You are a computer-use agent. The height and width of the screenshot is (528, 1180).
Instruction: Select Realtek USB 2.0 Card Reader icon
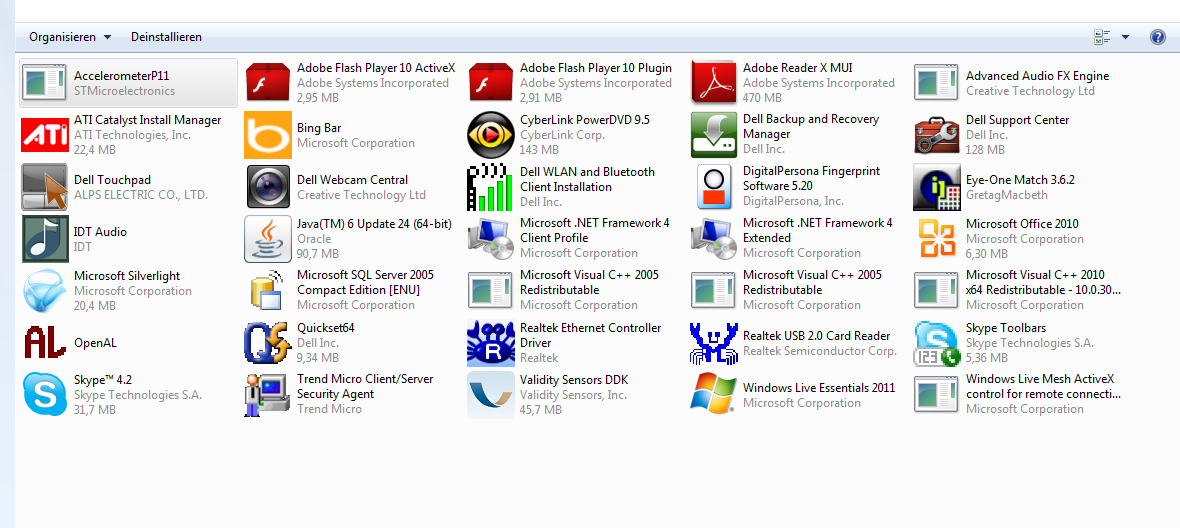point(713,342)
